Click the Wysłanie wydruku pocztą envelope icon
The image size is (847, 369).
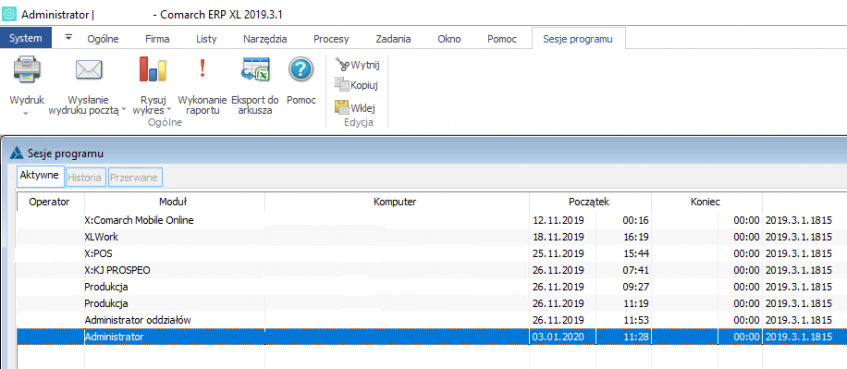tap(89, 70)
